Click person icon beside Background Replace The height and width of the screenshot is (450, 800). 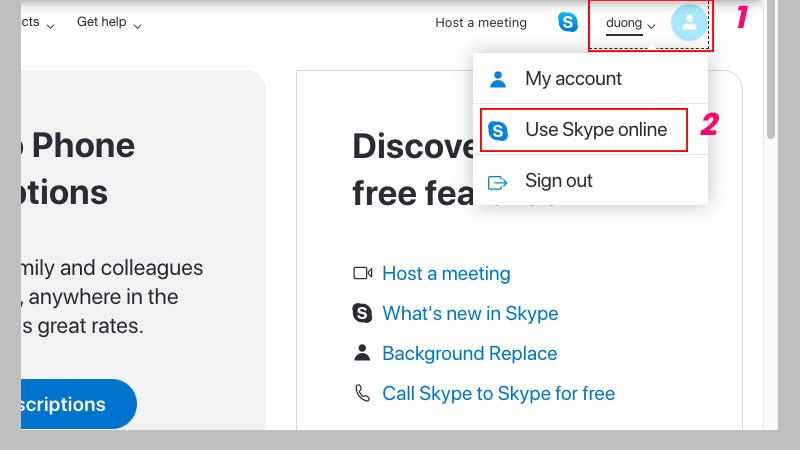click(x=362, y=353)
